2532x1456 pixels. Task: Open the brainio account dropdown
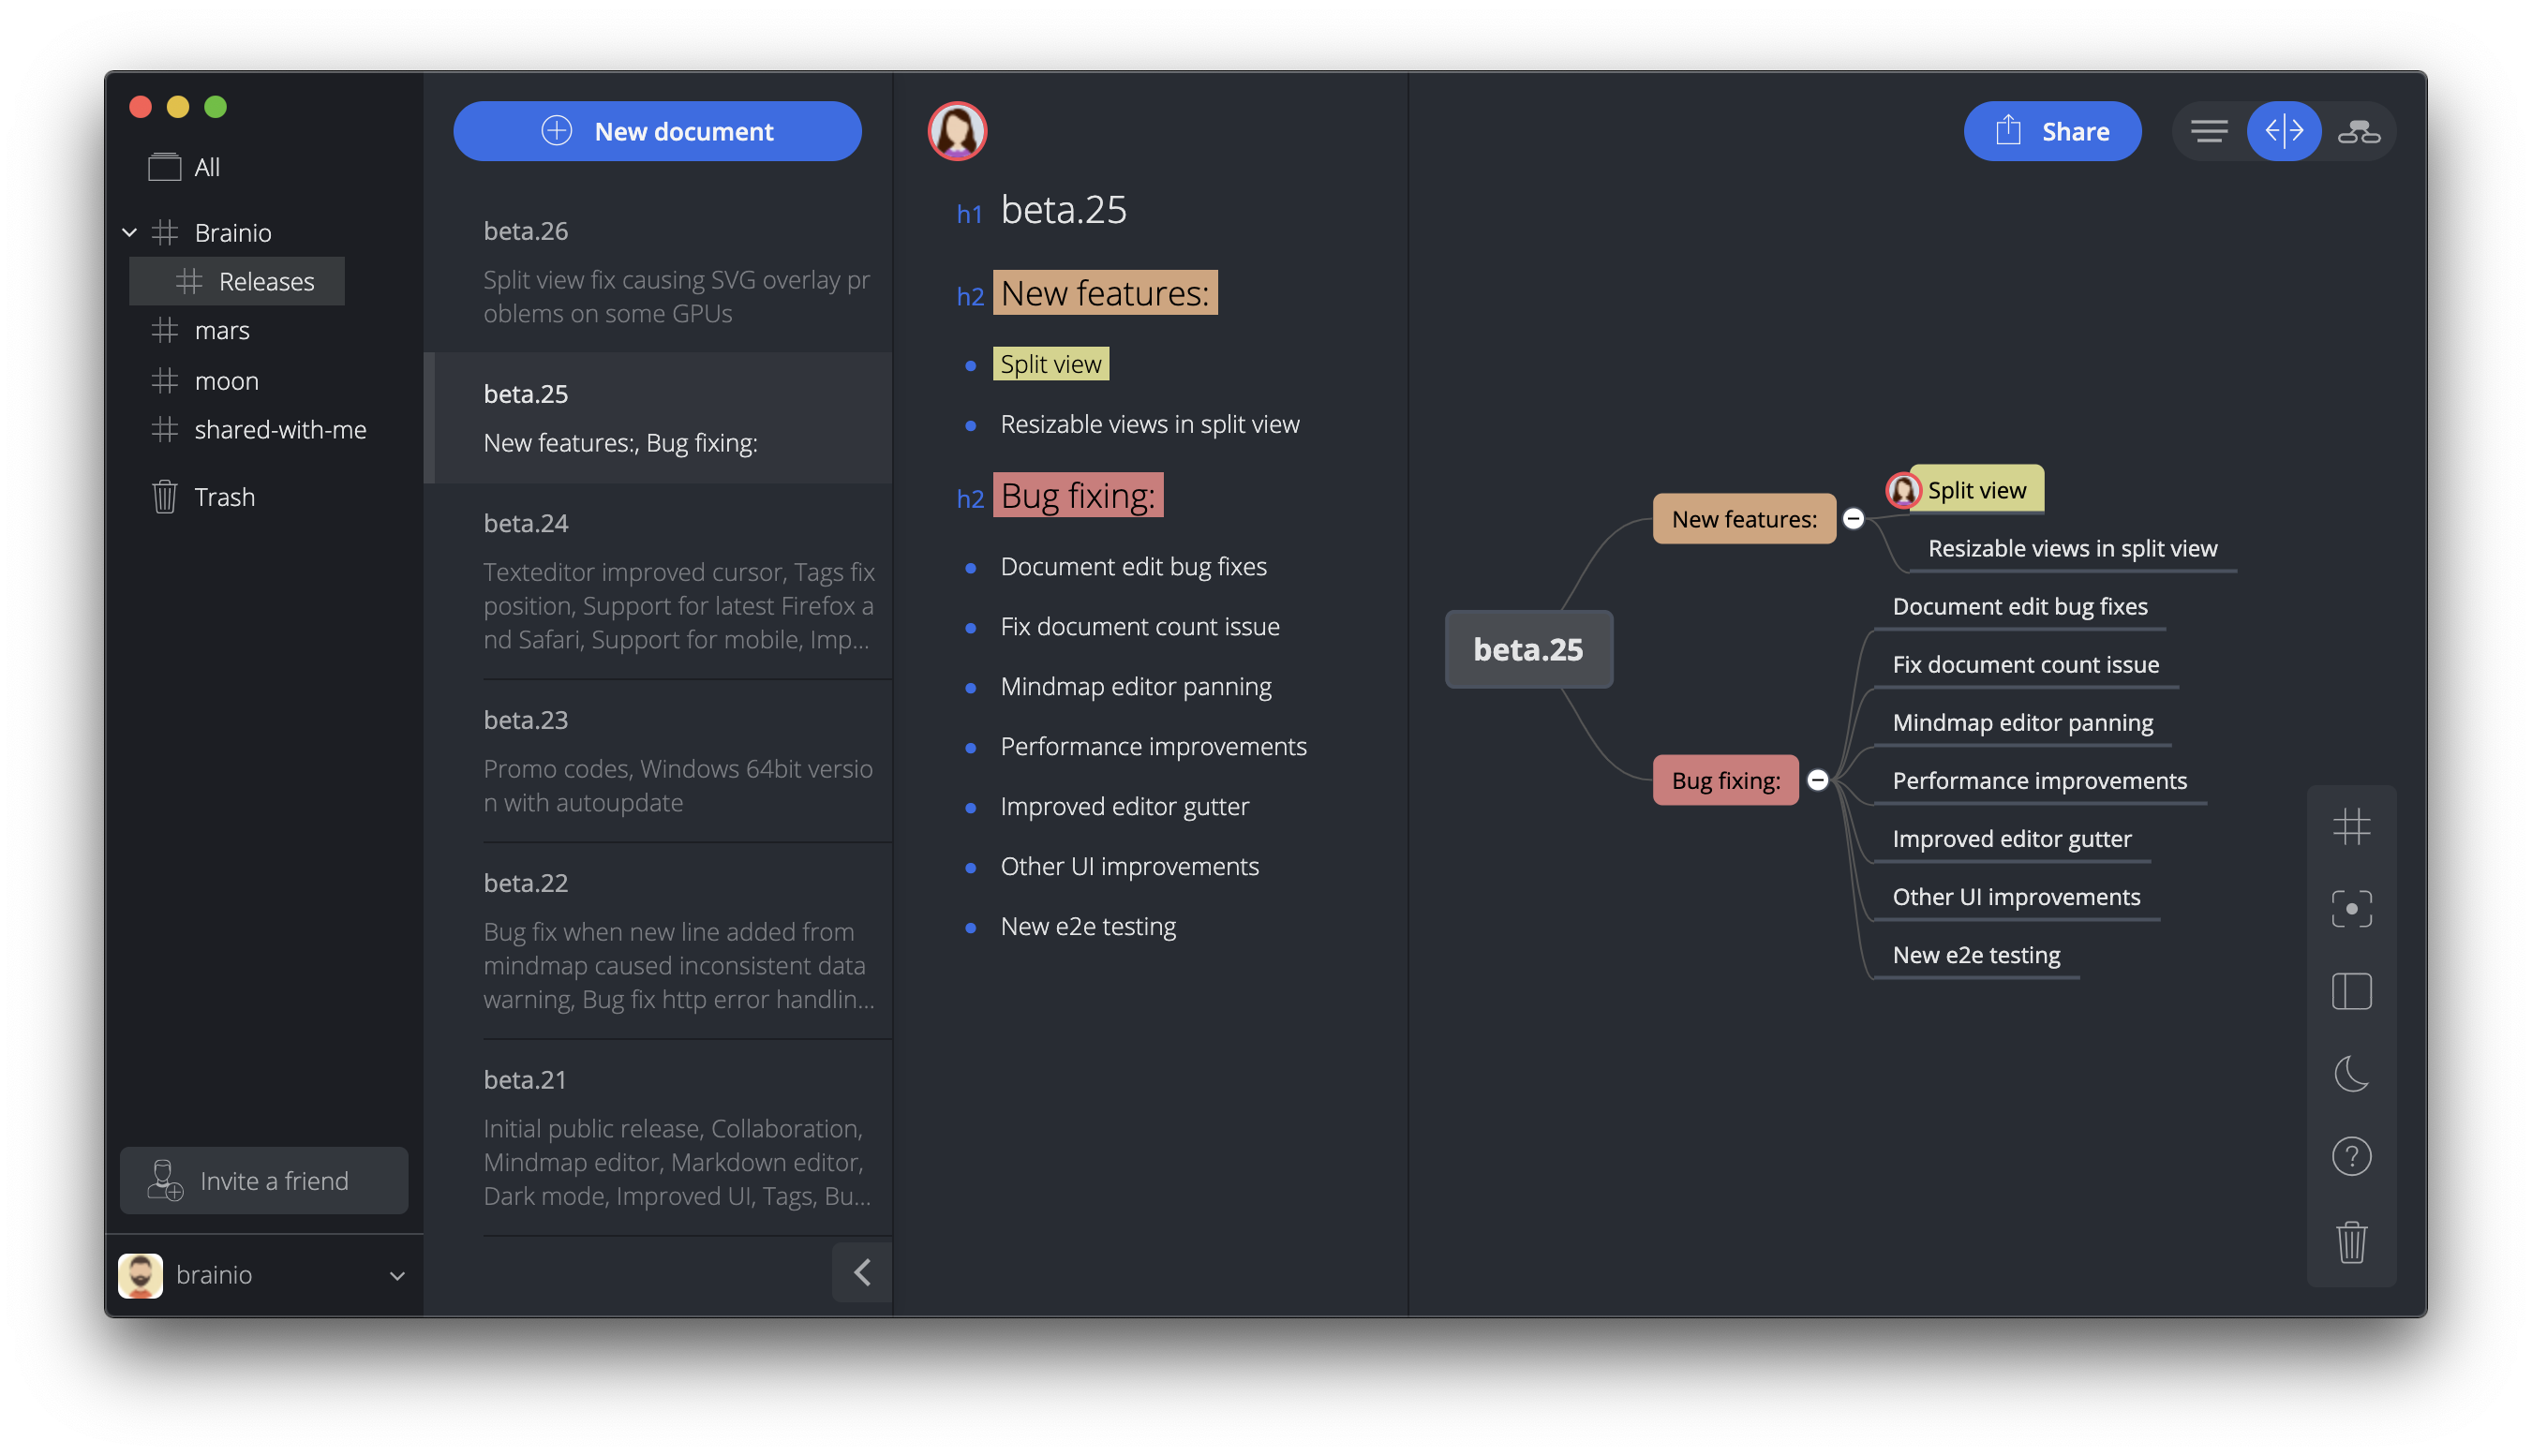397,1276
